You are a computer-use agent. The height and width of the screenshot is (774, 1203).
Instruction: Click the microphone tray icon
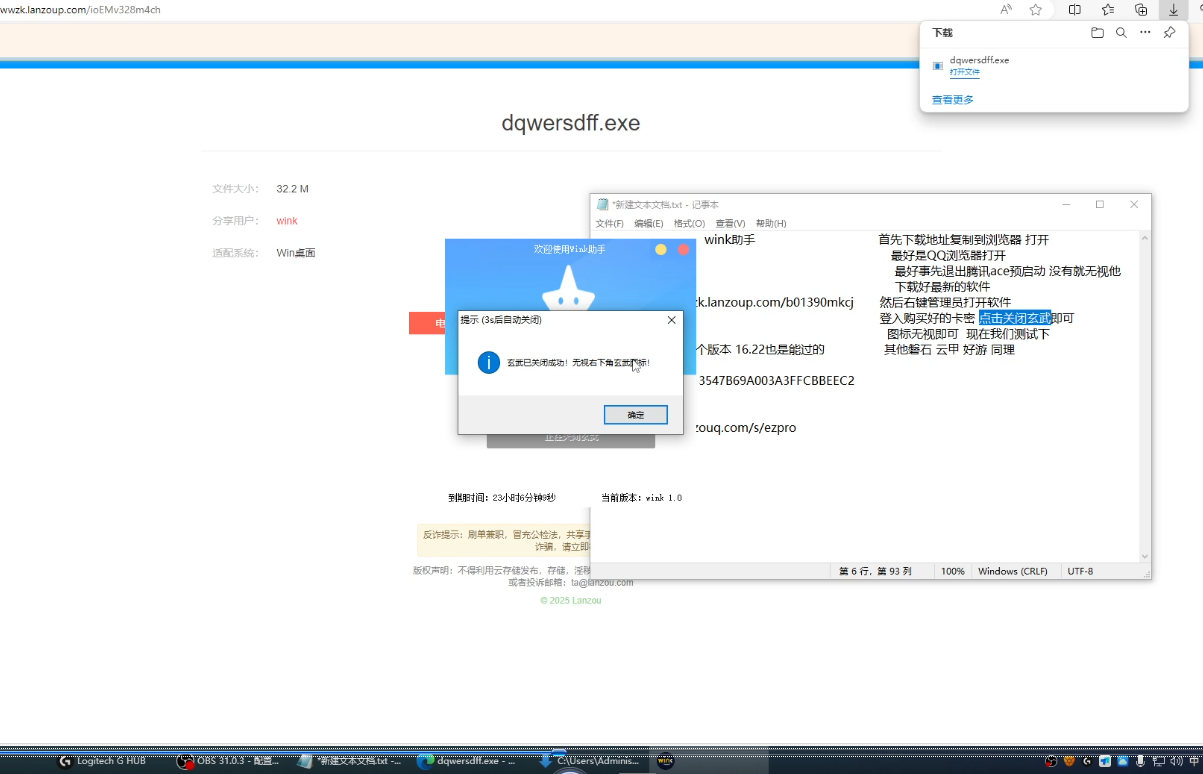pyautogui.click(x=1140, y=761)
